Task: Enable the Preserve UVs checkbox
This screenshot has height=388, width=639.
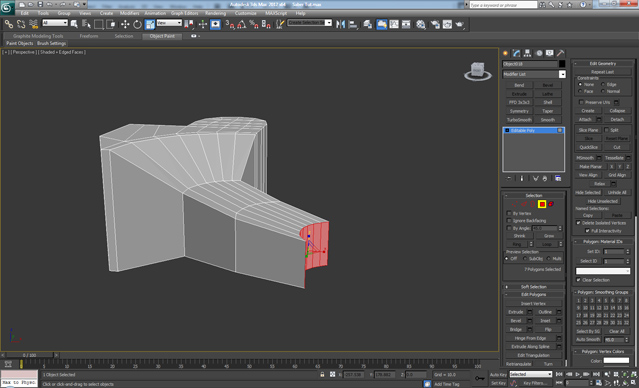Action: tap(581, 102)
